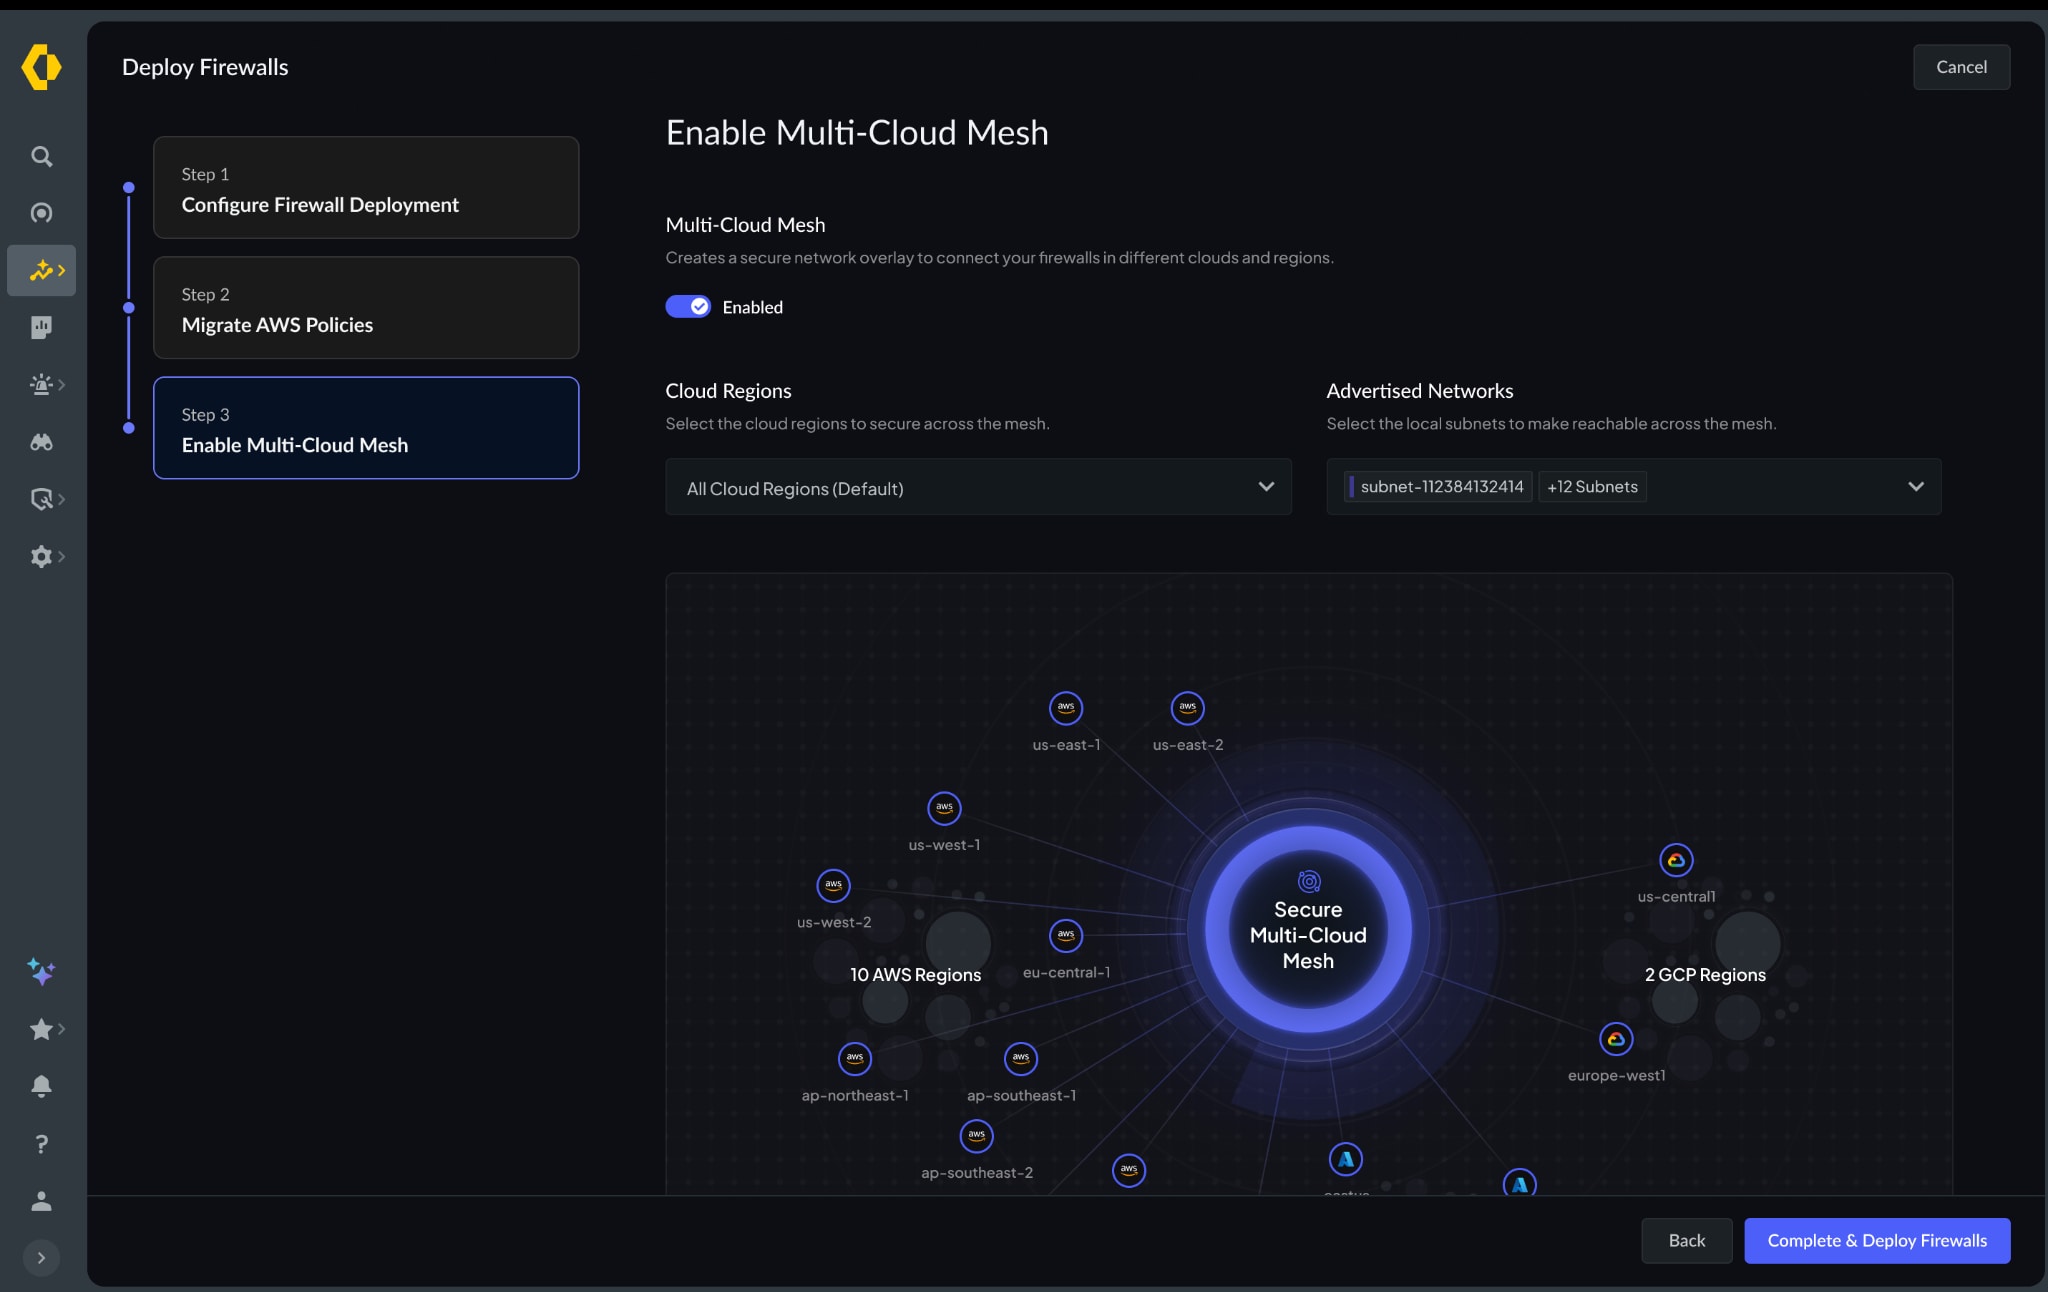This screenshot has height=1292, width=2048.
Task: Click the 2 GCP Regions label
Action: (x=1705, y=975)
